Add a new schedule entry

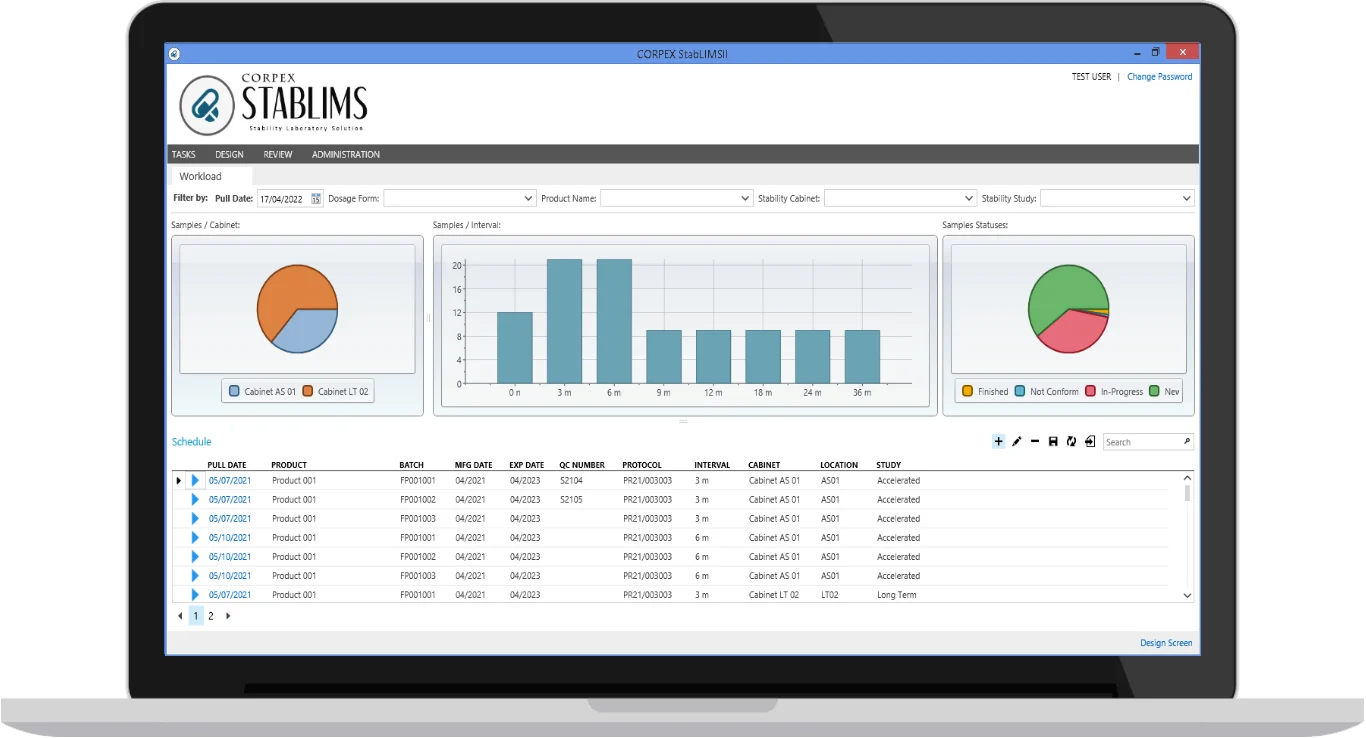pyautogui.click(x=999, y=441)
